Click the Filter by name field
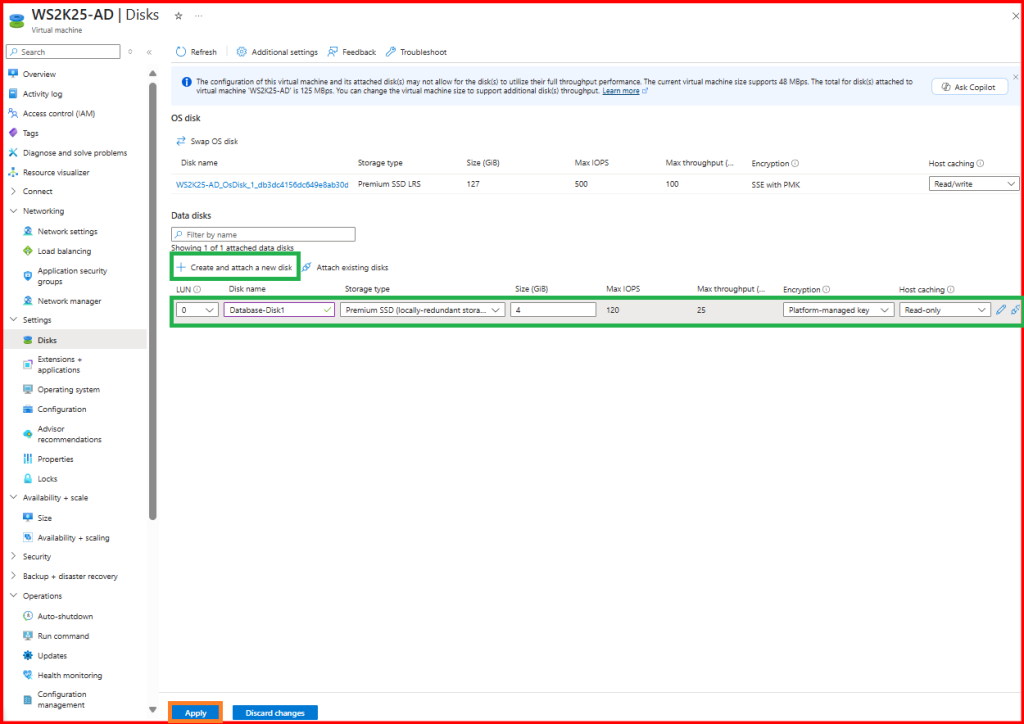The height and width of the screenshot is (724, 1024). (x=263, y=234)
